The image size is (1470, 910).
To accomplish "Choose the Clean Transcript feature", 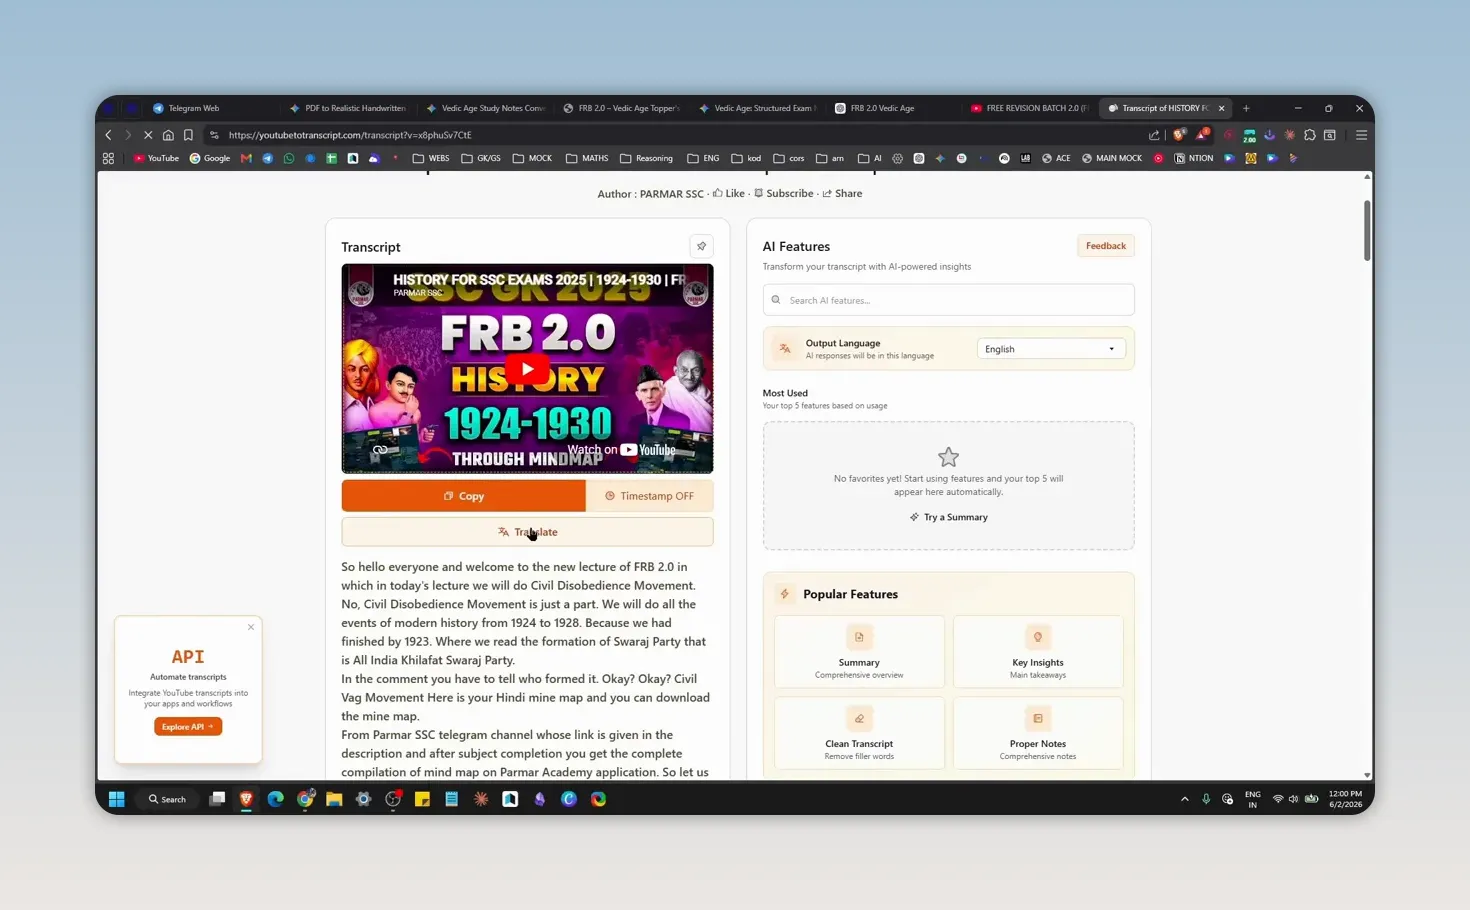I will coord(859,733).
